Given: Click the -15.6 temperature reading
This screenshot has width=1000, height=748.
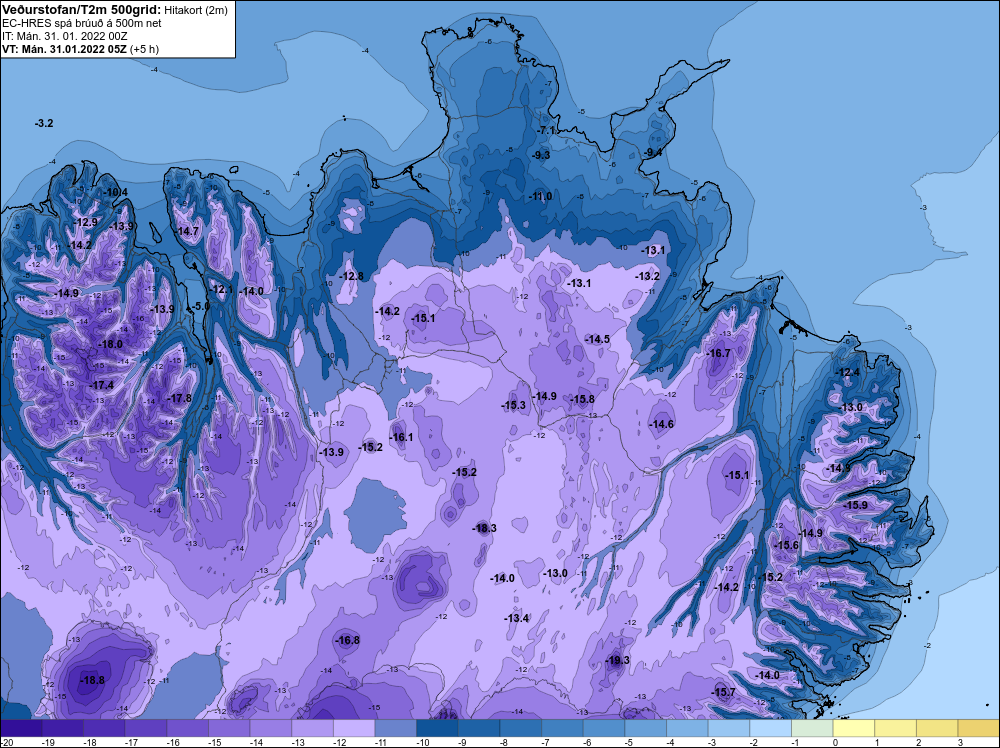Looking at the screenshot, I should pyautogui.click(x=786, y=545).
